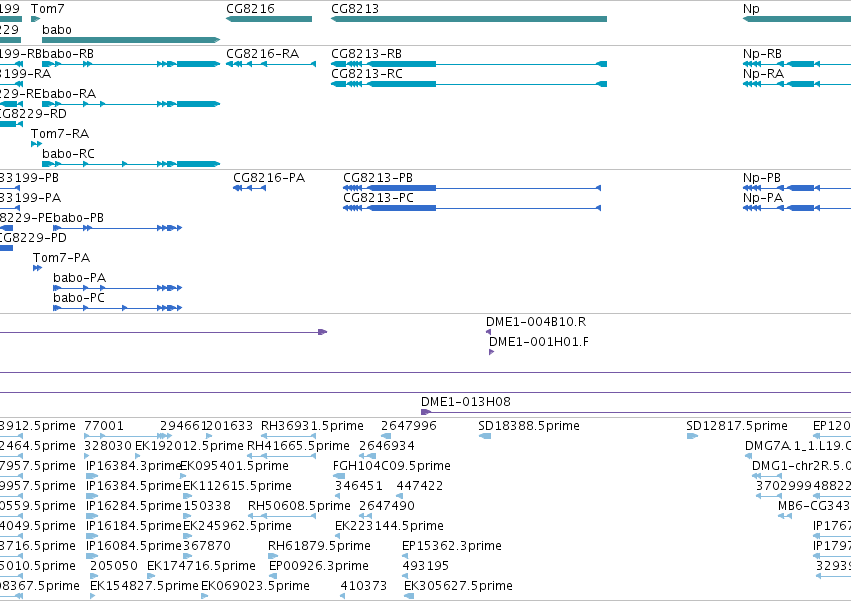Select feature 205050

[92, 576]
